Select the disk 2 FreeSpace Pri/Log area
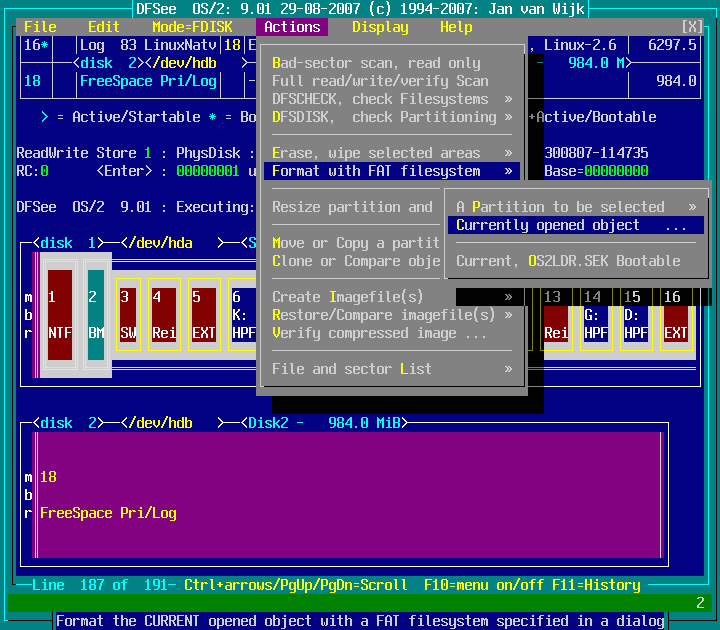 point(350,495)
